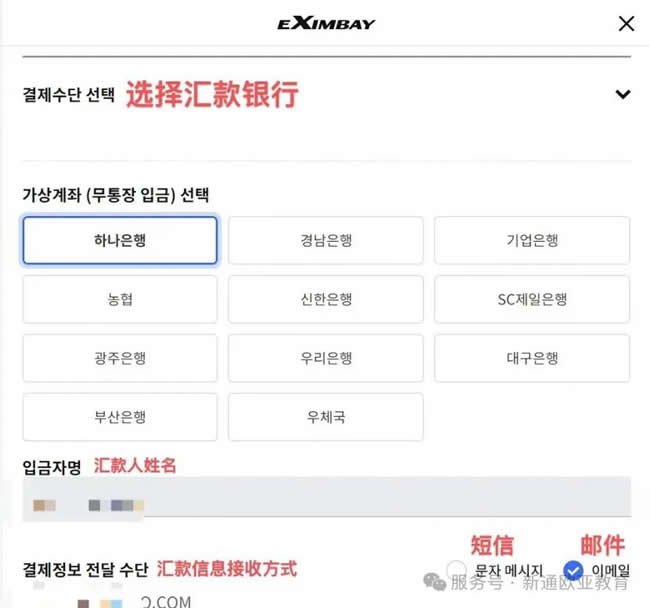This screenshot has height=608, width=650.
Task: Click the 결제수단 선택 section header
Action: (x=68, y=95)
